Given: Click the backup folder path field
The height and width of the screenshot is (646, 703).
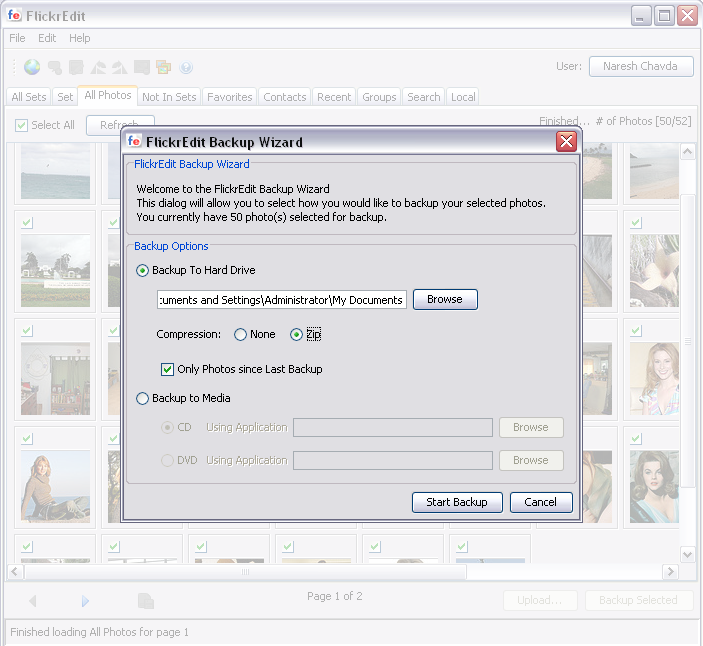Looking at the screenshot, I should (x=282, y=300).
